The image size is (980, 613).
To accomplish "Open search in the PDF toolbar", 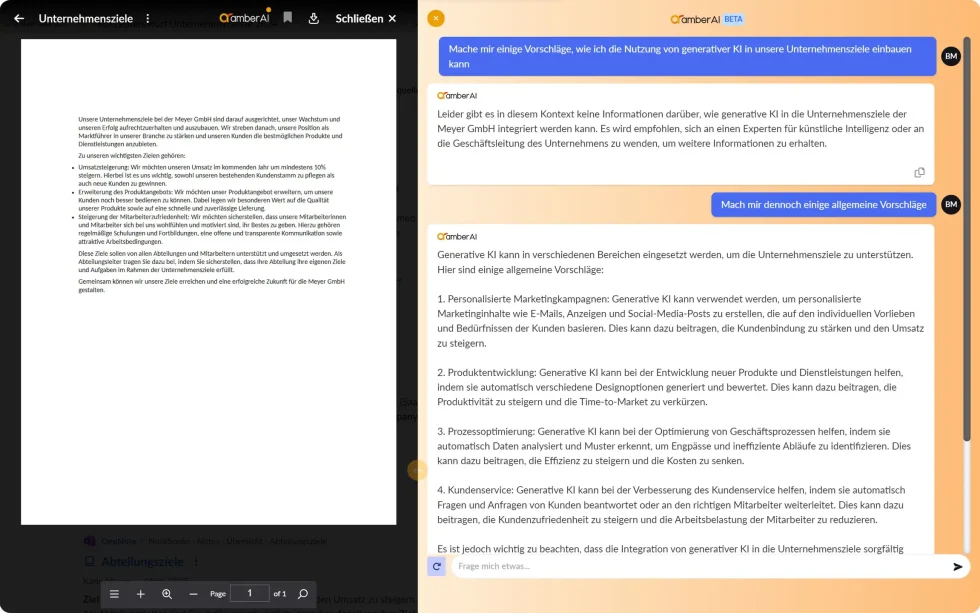I will 302,594.
